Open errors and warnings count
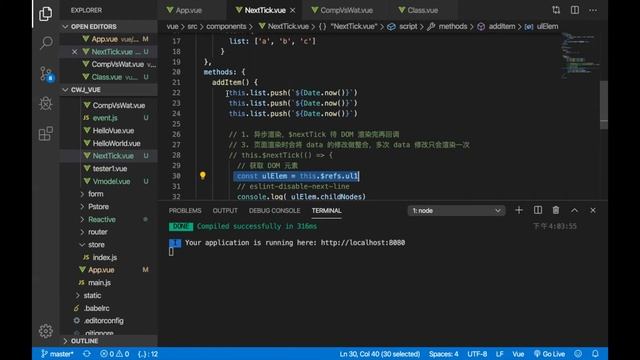Screen dimensions: 640x360 [x=115, y=354]
